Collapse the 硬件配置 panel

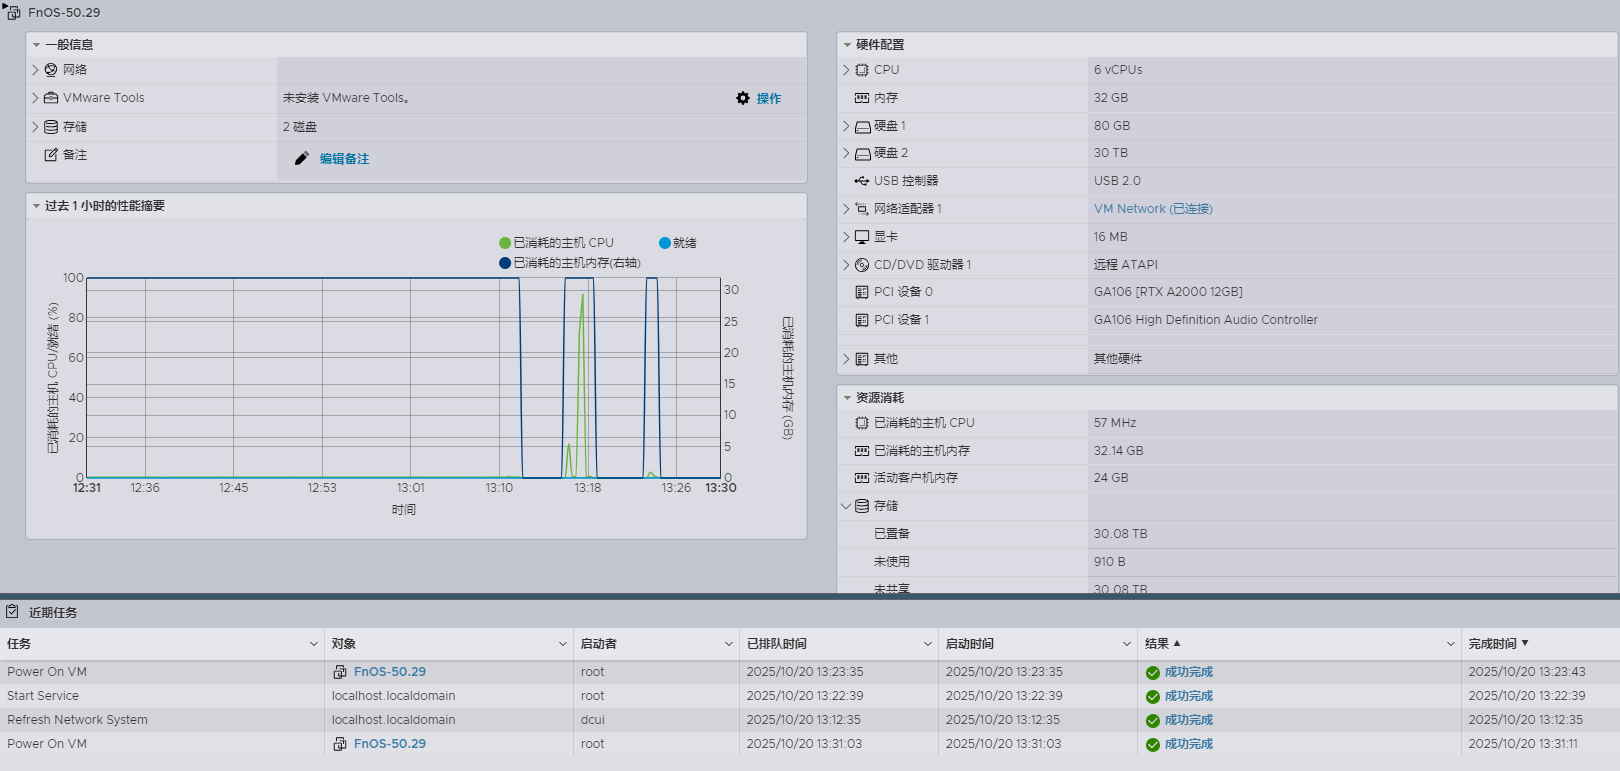[x=847, y=45]
